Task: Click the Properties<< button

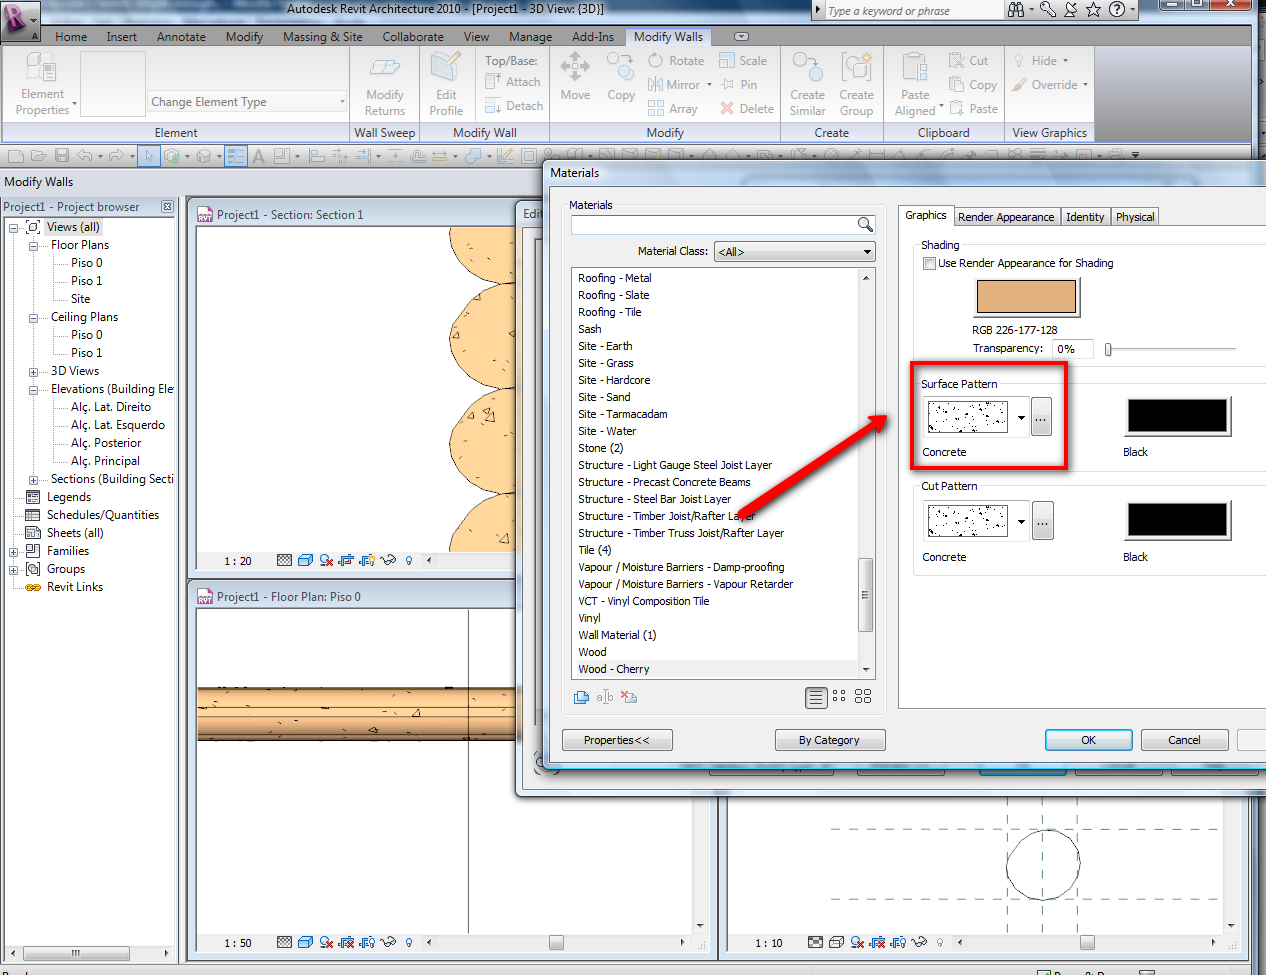Action: (617, 740)
